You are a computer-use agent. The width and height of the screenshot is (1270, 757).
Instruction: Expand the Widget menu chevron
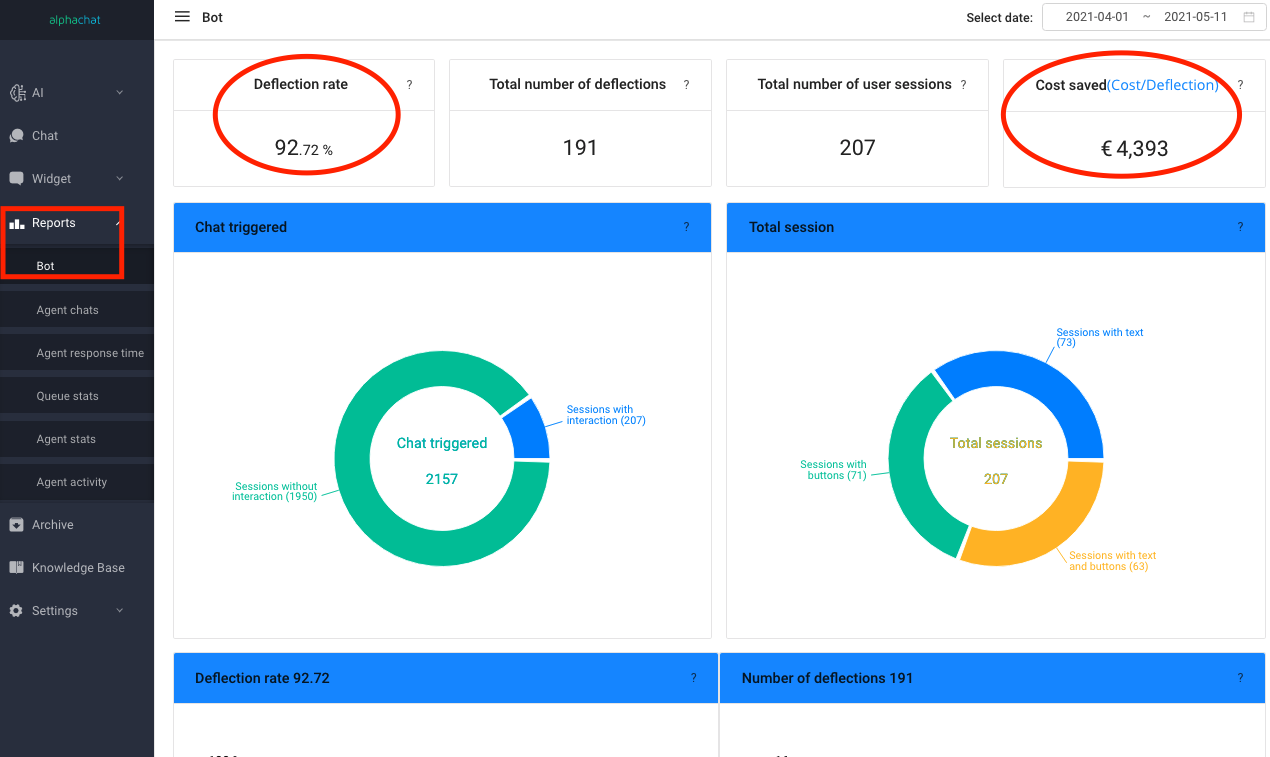[120, 179]
